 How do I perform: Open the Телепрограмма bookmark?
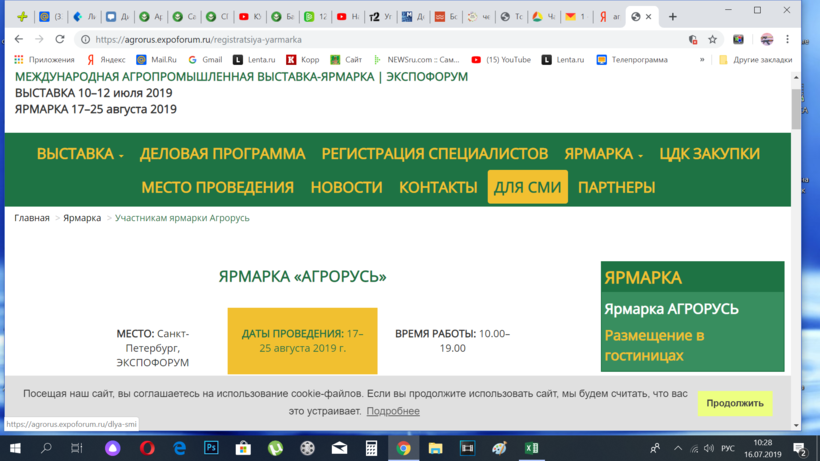(632, 60)
